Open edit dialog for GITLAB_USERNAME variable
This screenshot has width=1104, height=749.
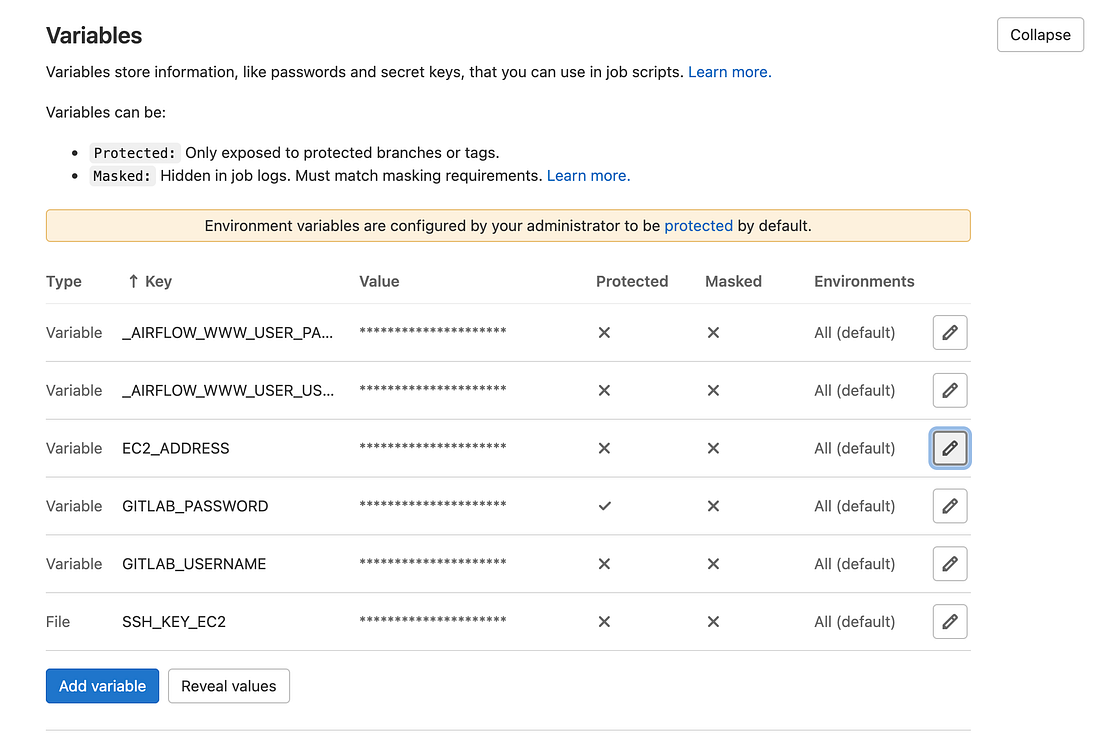[949, 563]
